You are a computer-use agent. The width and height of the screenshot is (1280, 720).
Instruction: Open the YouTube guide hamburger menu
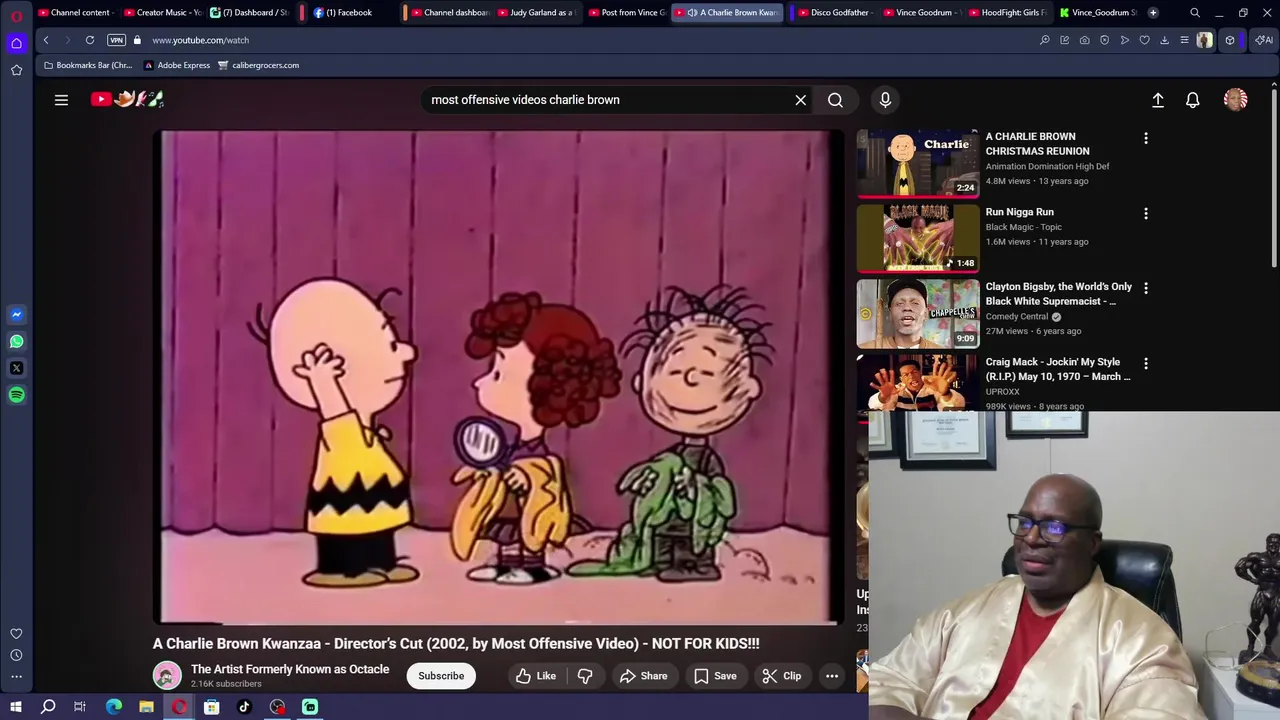coord(61,100)
